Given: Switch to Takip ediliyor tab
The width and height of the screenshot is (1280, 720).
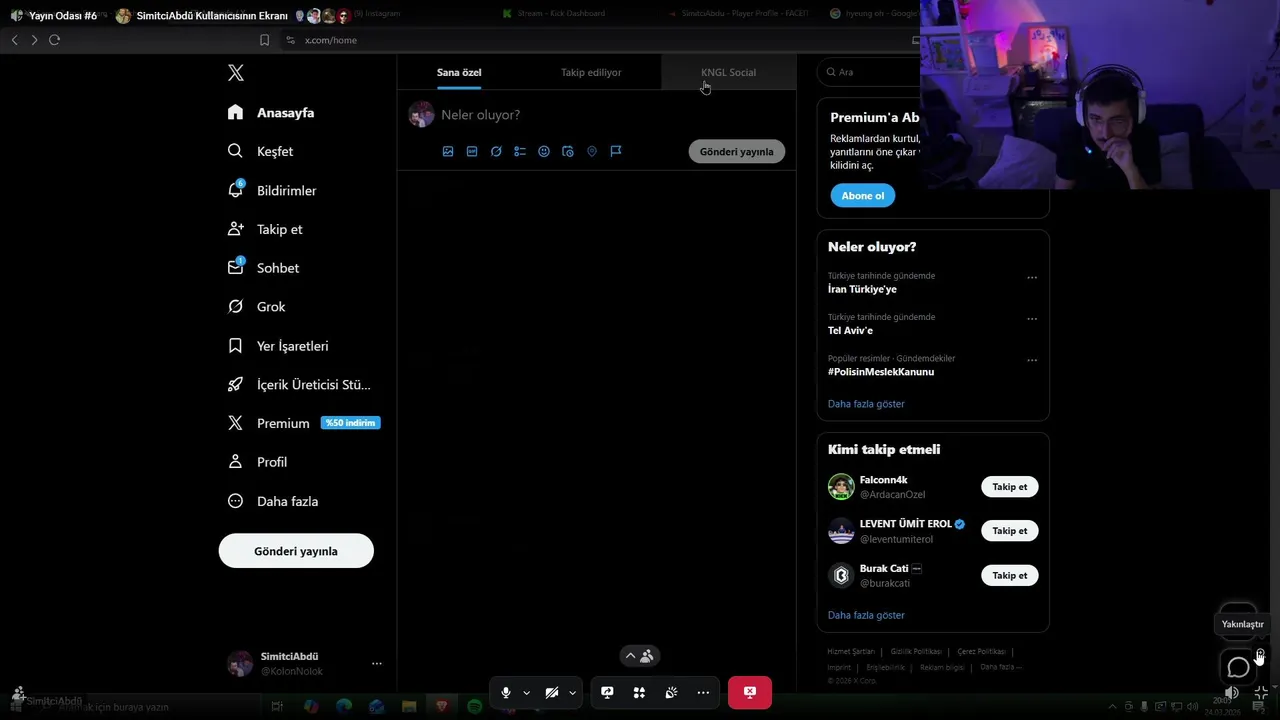Looking at the screenshot, I should coord(591,72).
